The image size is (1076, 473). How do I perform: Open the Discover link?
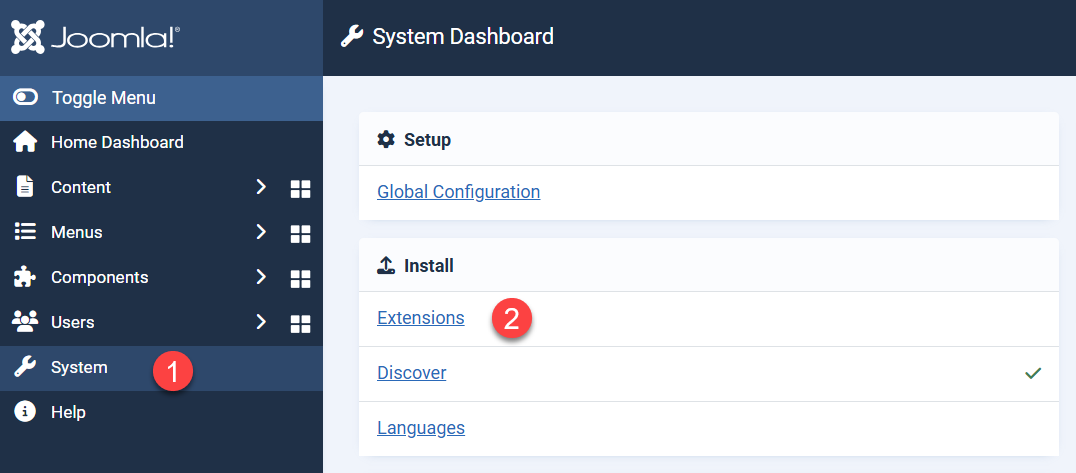(412, 373)
